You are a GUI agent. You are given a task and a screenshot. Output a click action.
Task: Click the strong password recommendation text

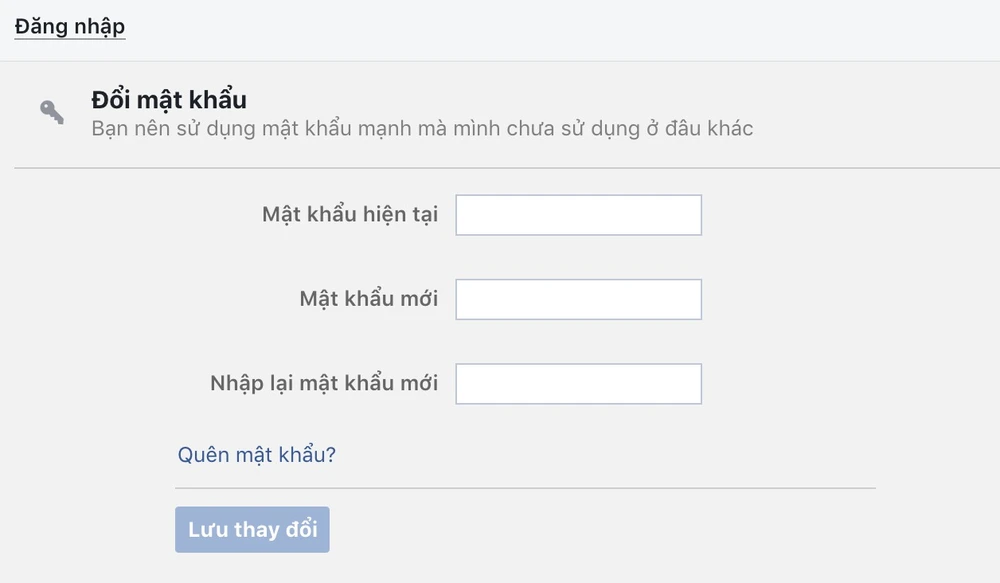pos(421,129)
